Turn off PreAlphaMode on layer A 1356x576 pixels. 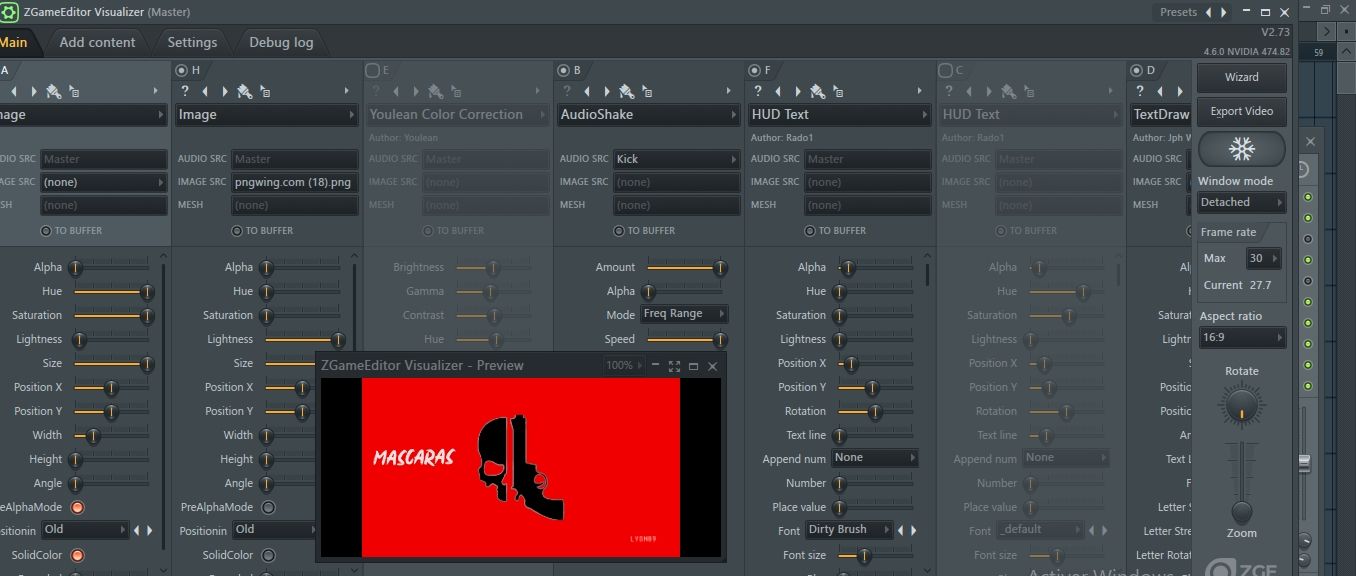[77, 507]
